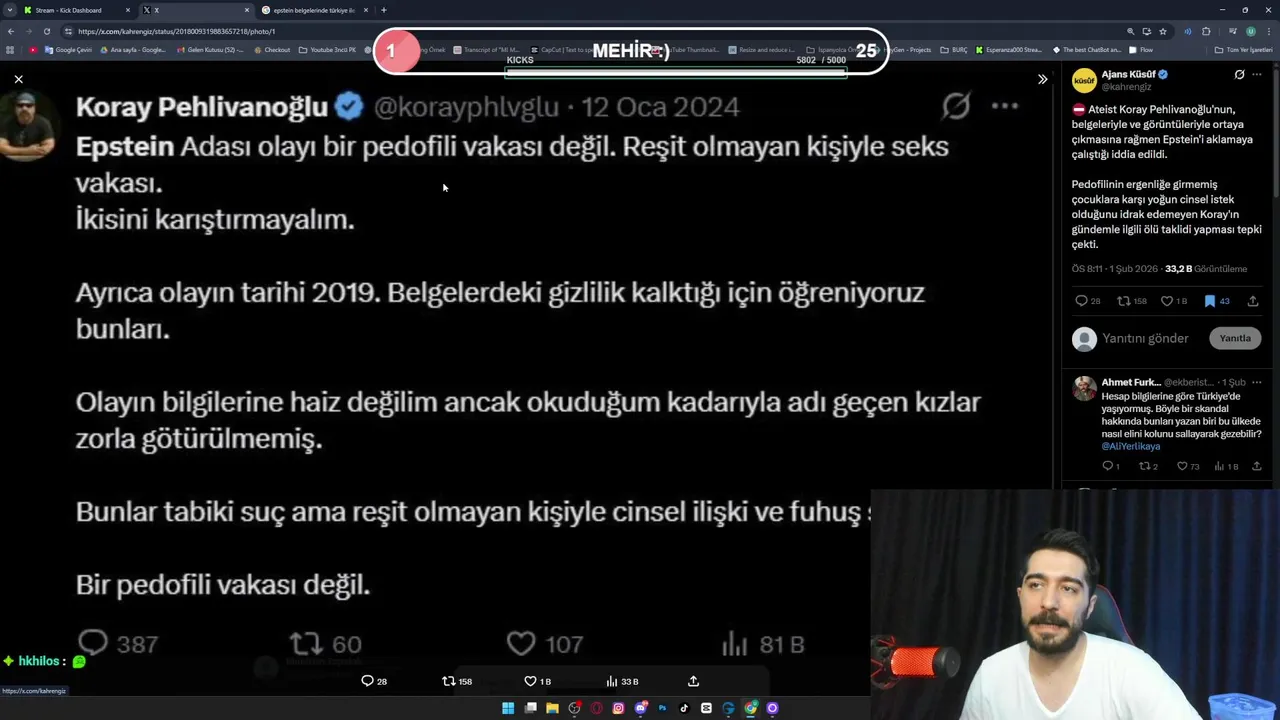The width and height of the screenshot is (1280, 720).
Task: Open Chrome profile avatar
Action: pos(1250,31)
